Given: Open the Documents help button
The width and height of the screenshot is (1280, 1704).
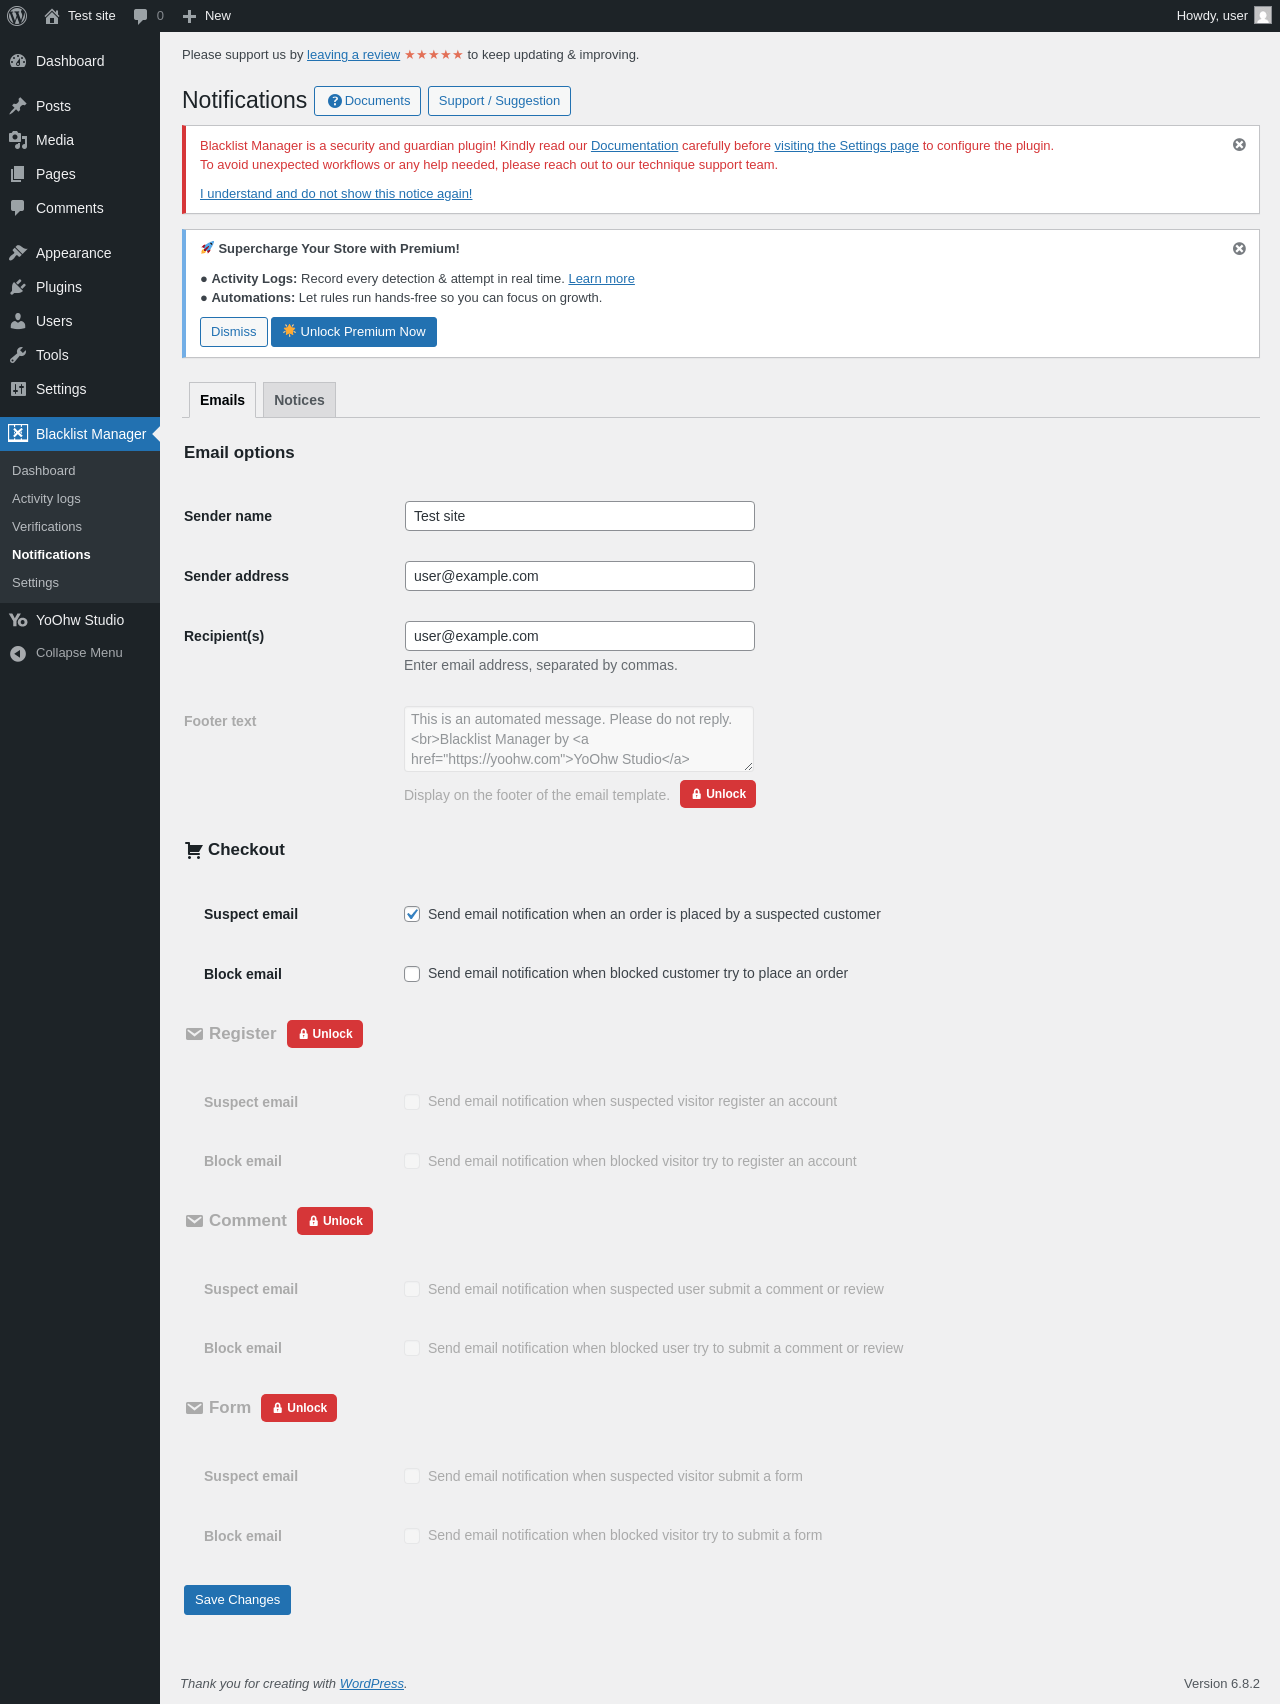Looking at the screenshot, I should point(367,101).
